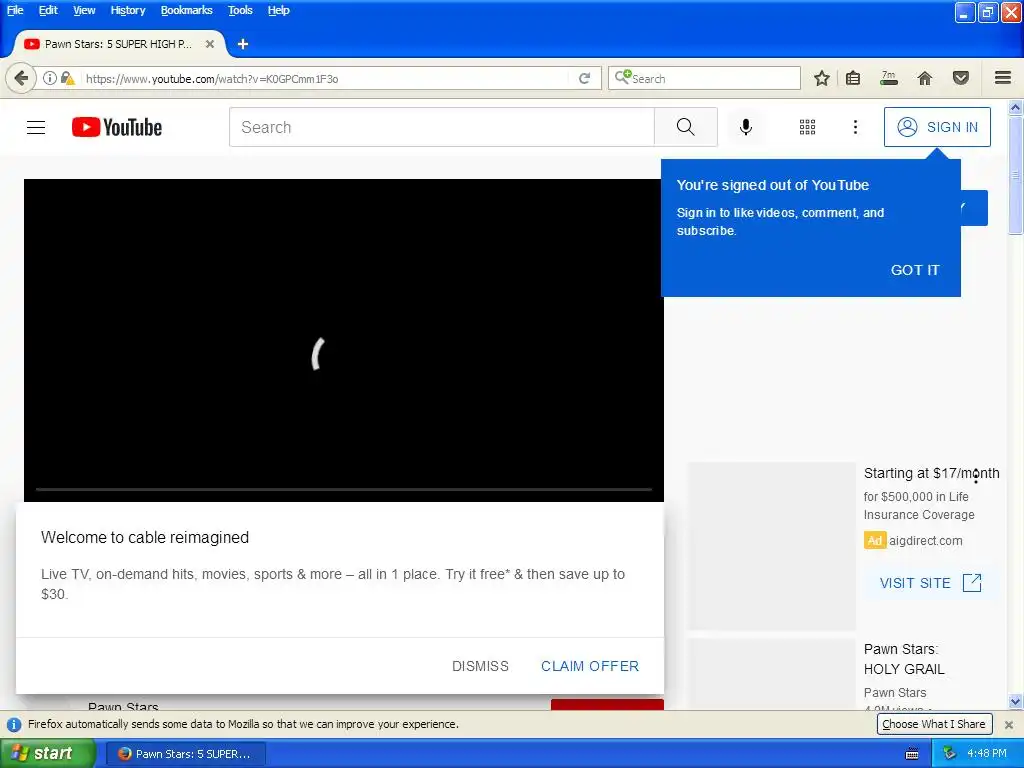The width and height of the screenshot is (1024, 768).
Task: Open the View menu
Action: click(x=84, y=10)
